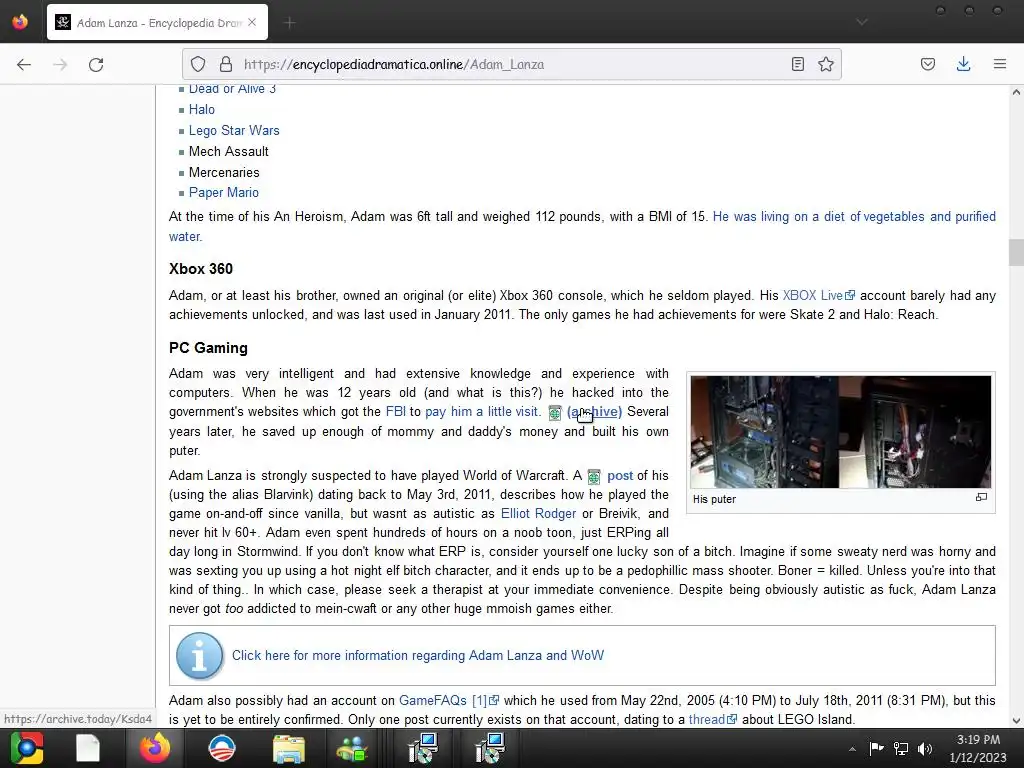Click the Action Center flag tray icon
Image resolution: width=1024 pixels, height=768 pixels.
[x=876, y=748]
